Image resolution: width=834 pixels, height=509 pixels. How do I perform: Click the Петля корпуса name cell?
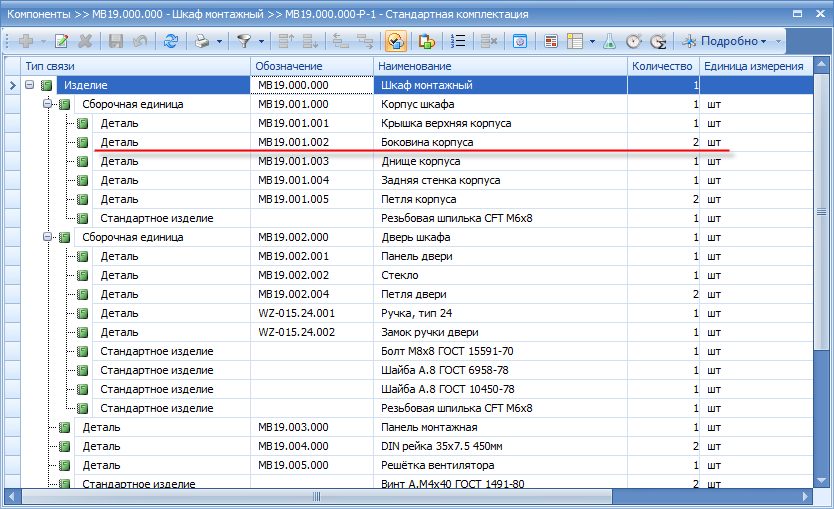coord(501,199)
